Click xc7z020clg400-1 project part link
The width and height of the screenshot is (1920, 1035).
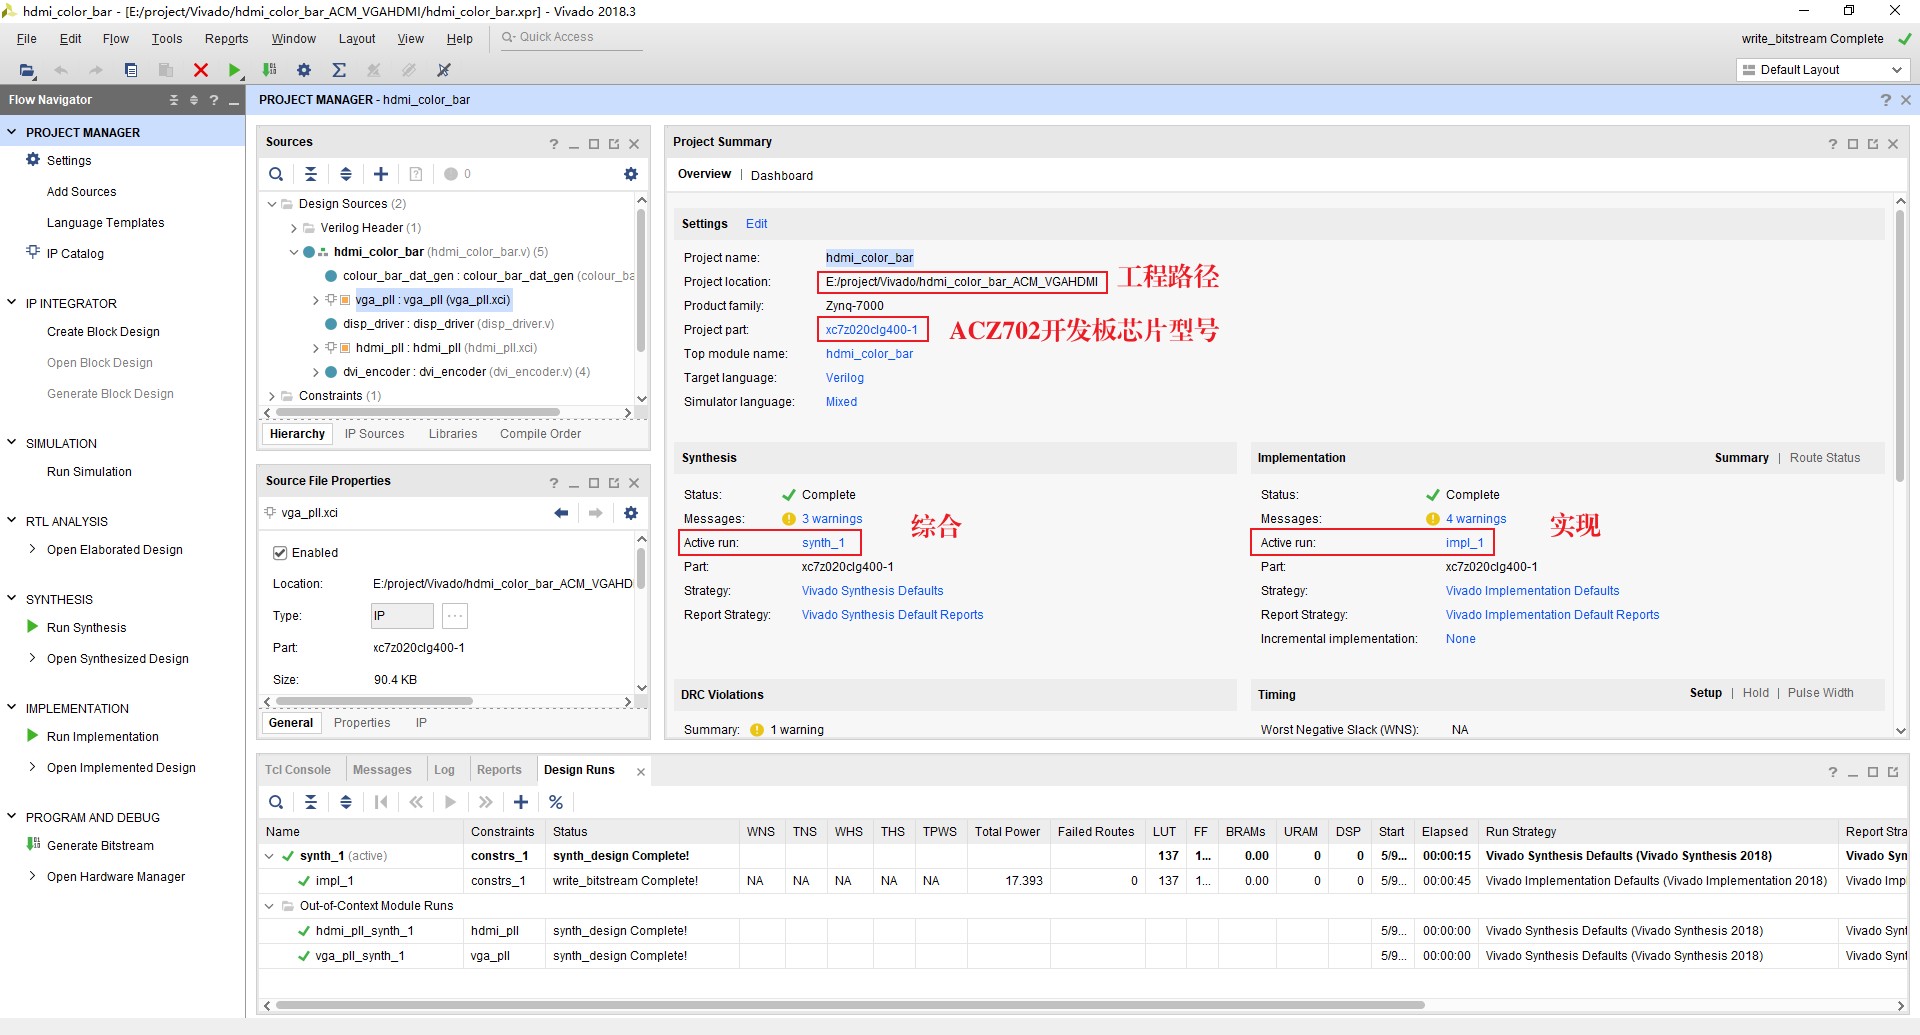(x=871, y=330)
